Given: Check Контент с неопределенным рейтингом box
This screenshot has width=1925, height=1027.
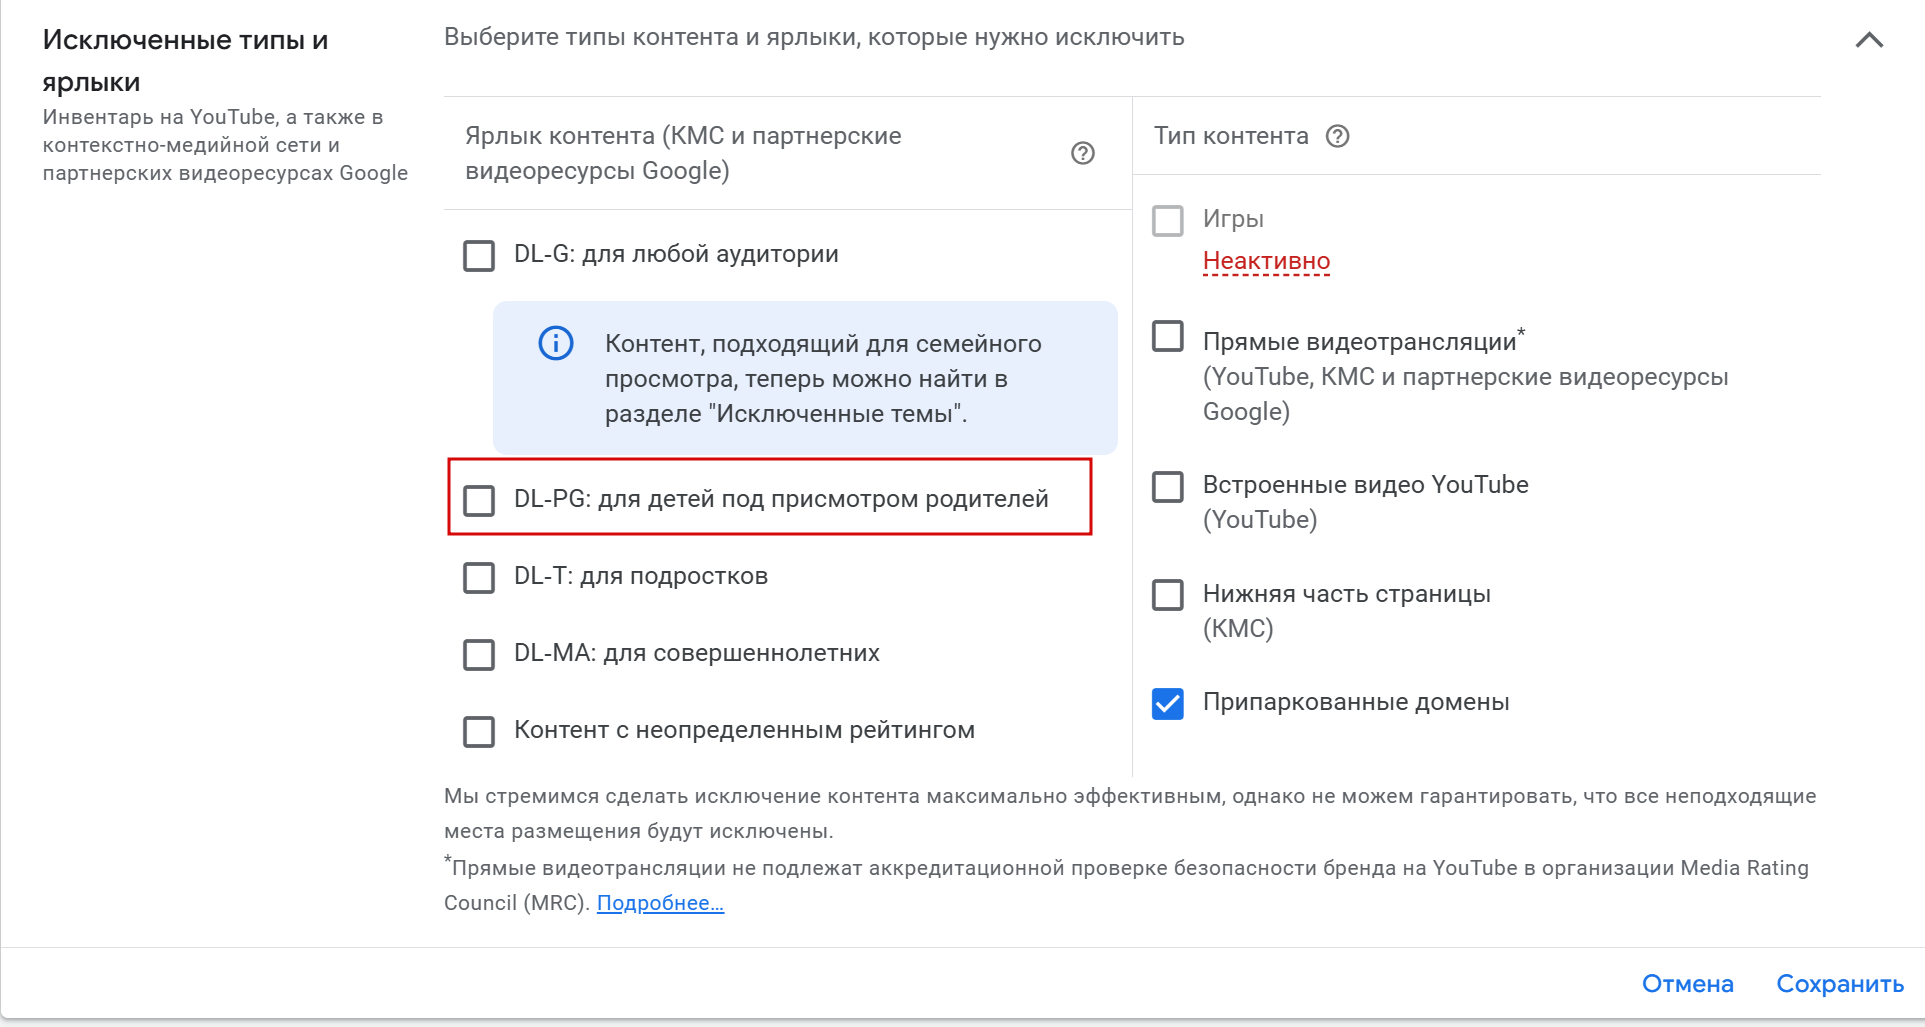Looking at the screenshot, I should (479, 731).
